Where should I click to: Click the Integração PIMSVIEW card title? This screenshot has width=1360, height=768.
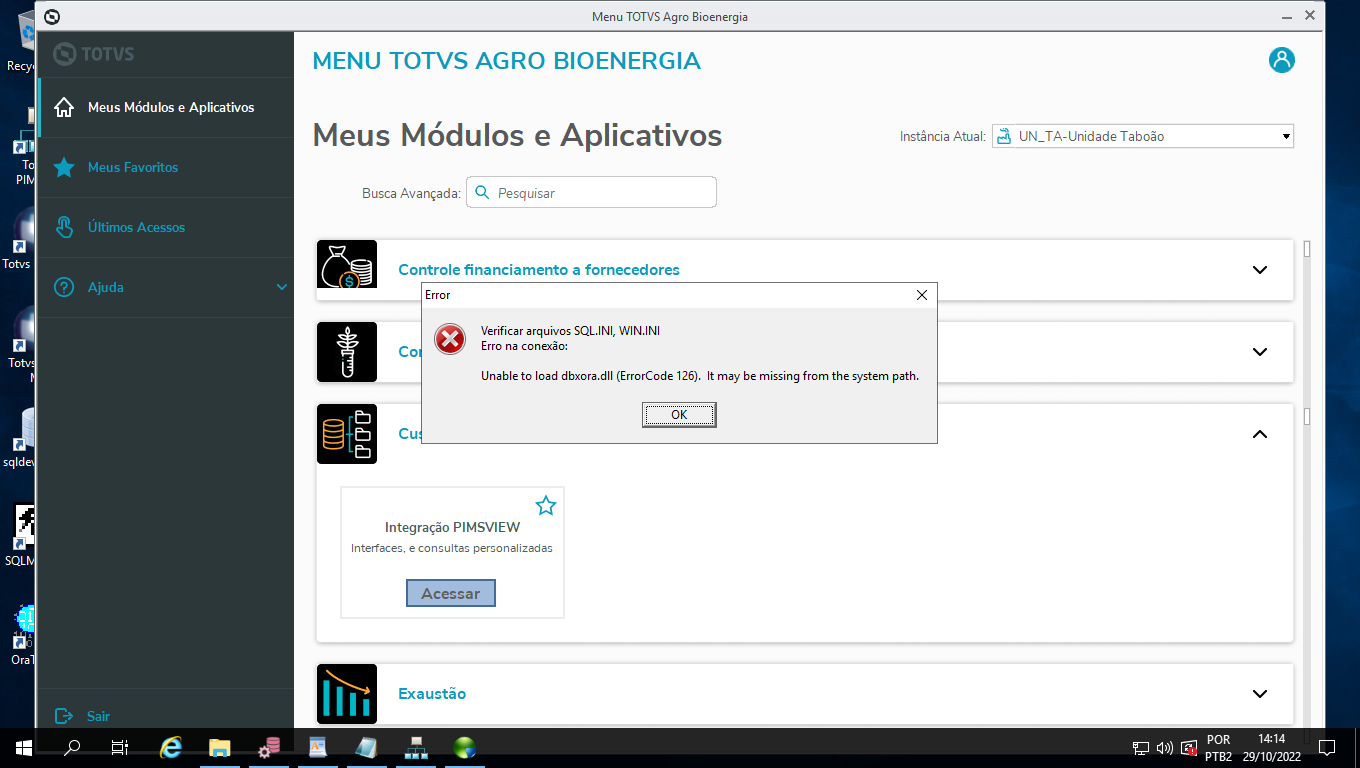[452, 527]
